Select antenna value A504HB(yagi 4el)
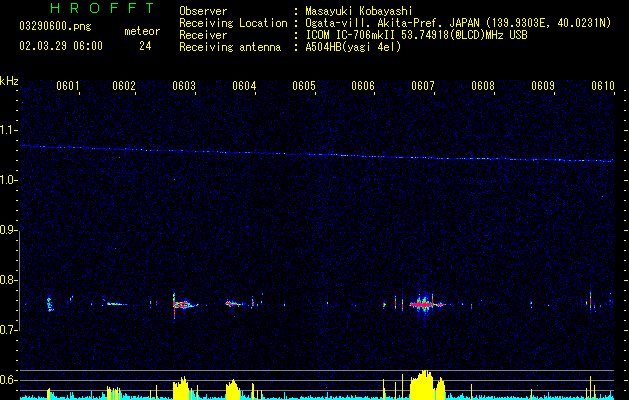This screenshot has width=629, height=400. click(353, 47)
